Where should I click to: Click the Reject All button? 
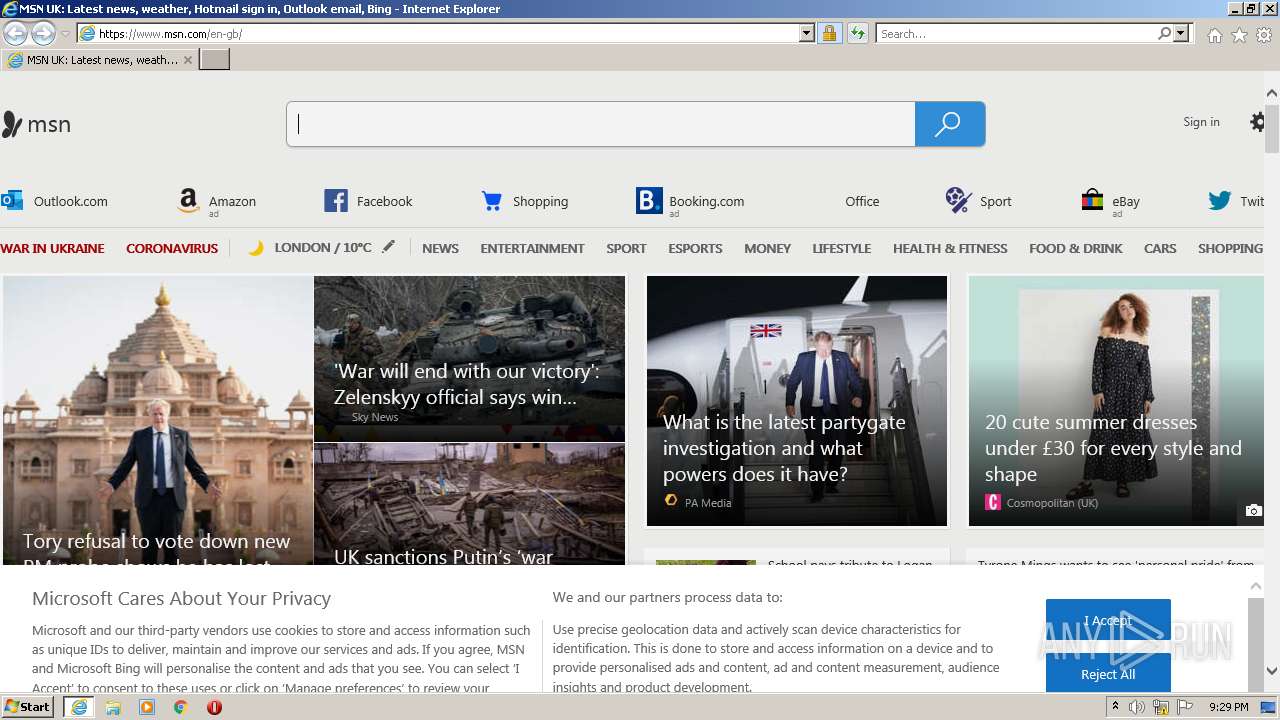pyautogui.click(x=1108, y=675)
